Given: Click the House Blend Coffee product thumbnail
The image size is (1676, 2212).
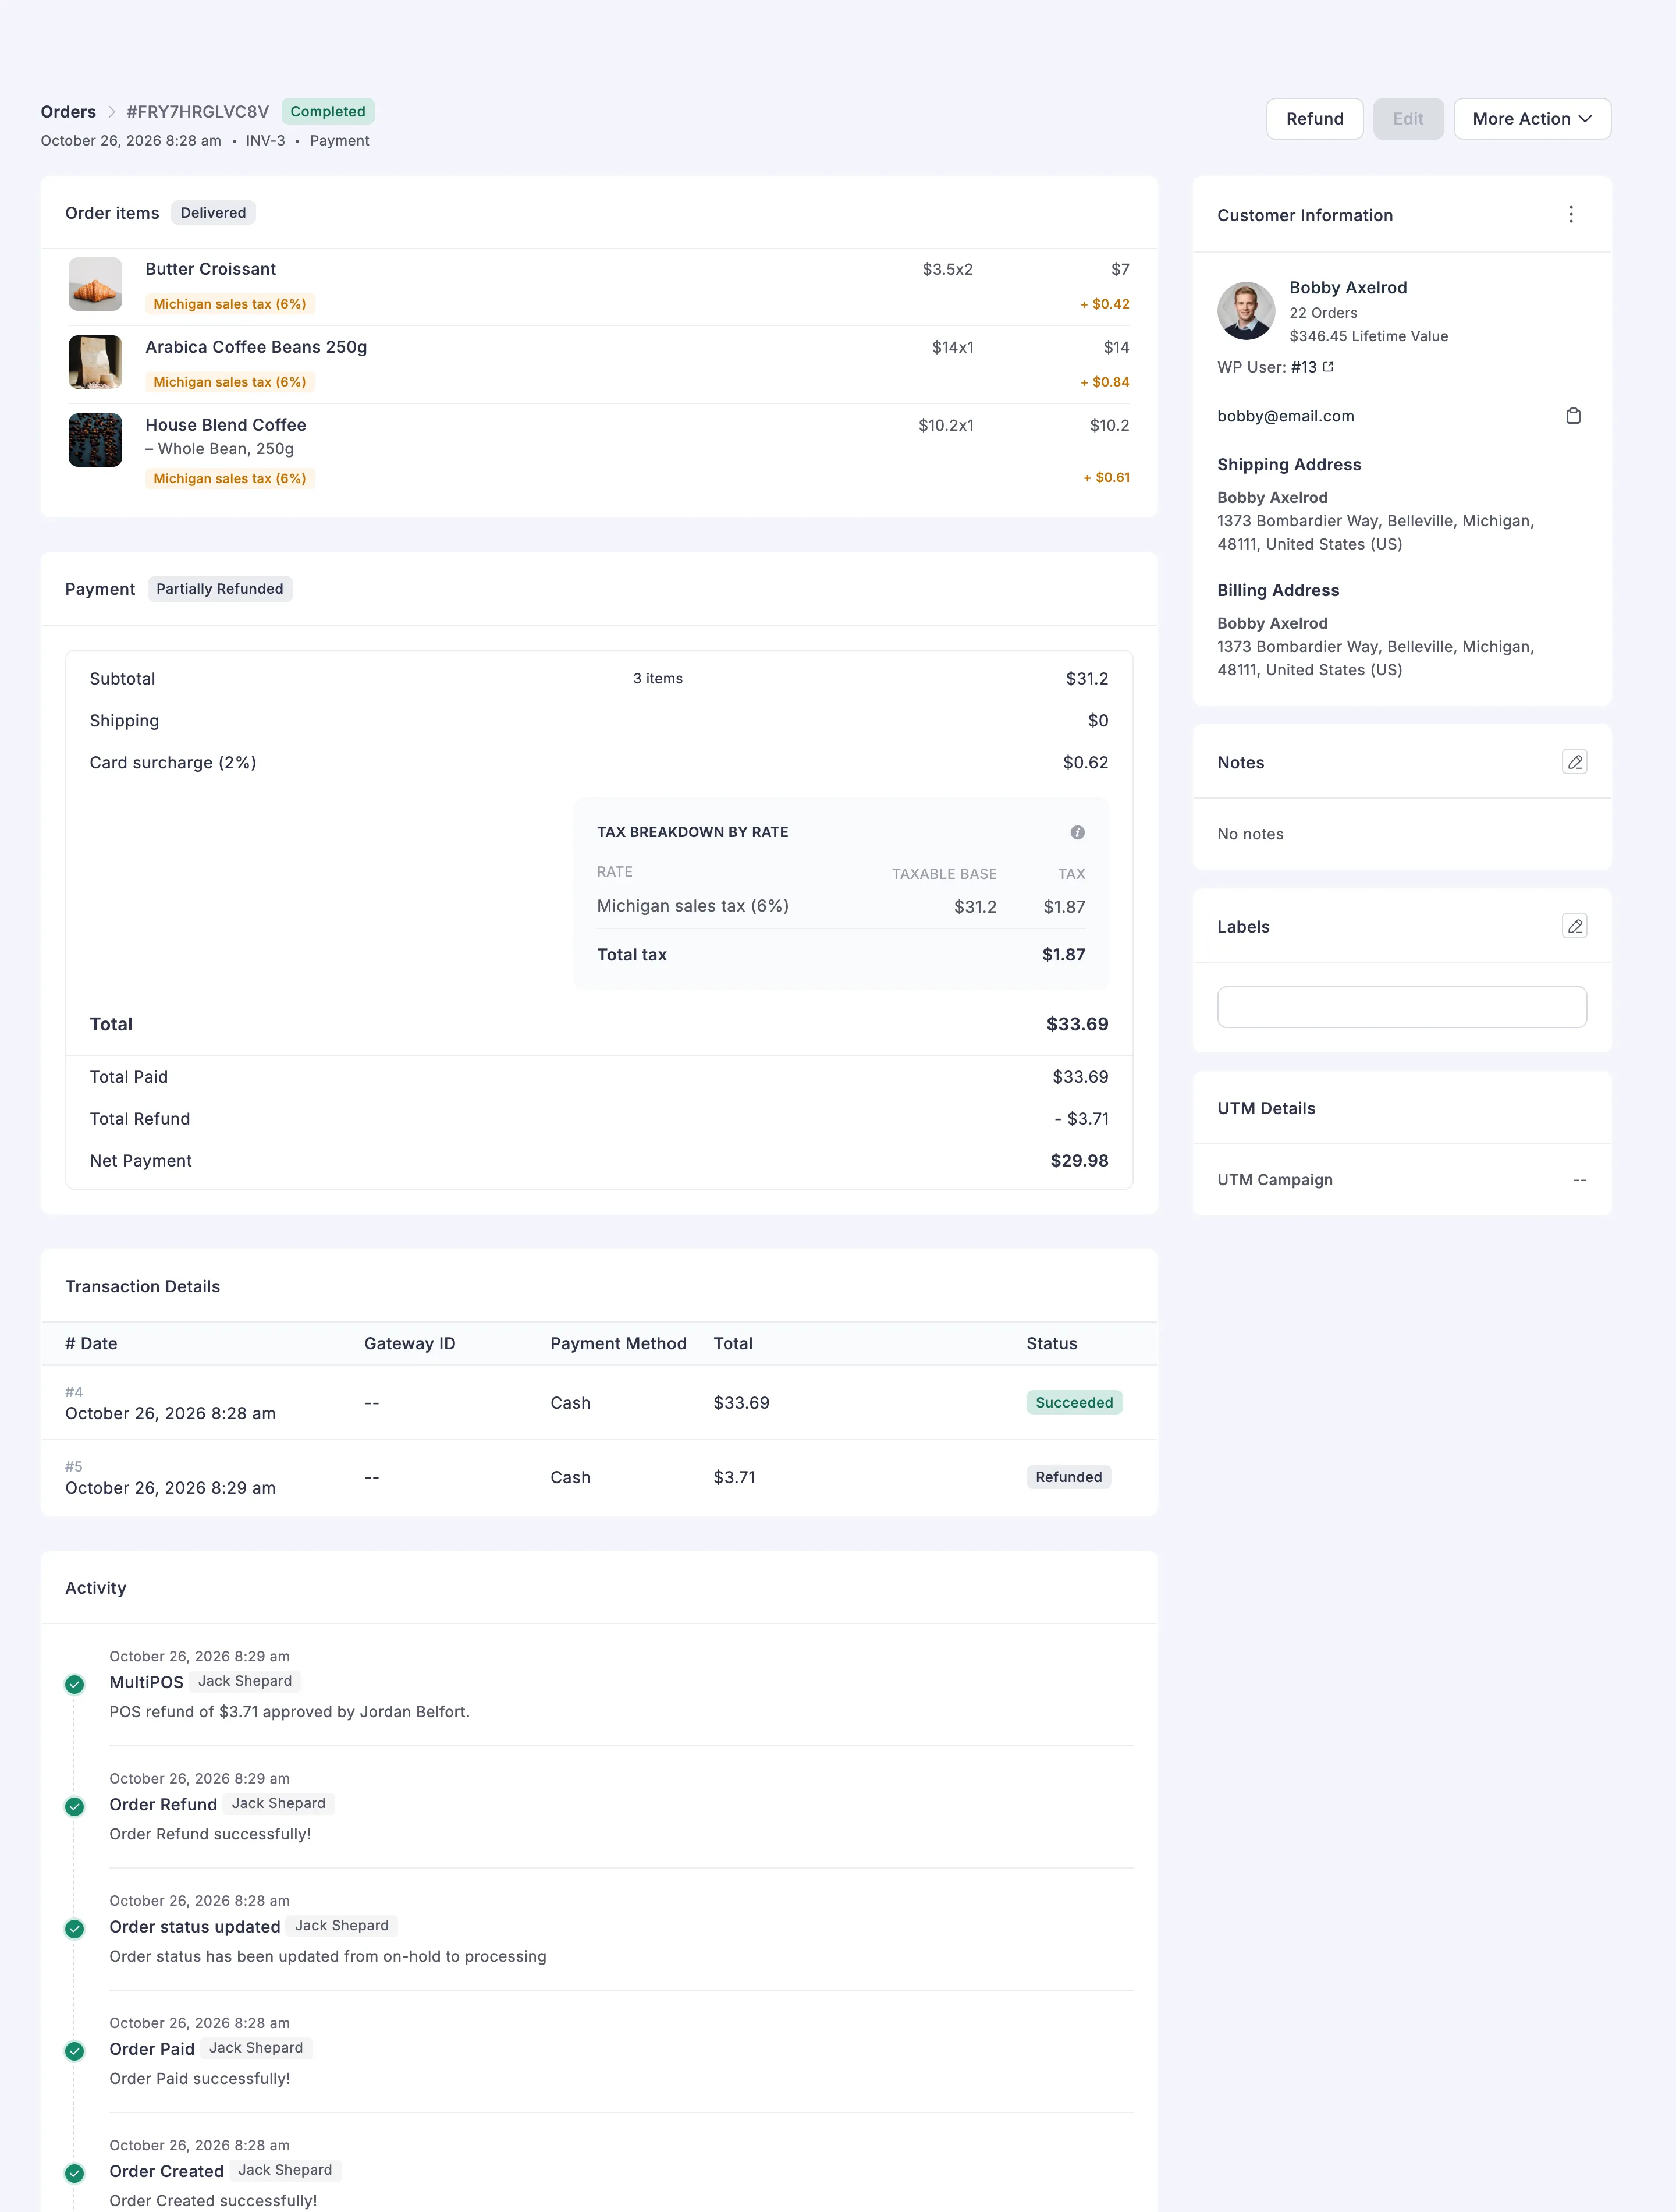Looking at the screenshot, I should coord(95,440).
